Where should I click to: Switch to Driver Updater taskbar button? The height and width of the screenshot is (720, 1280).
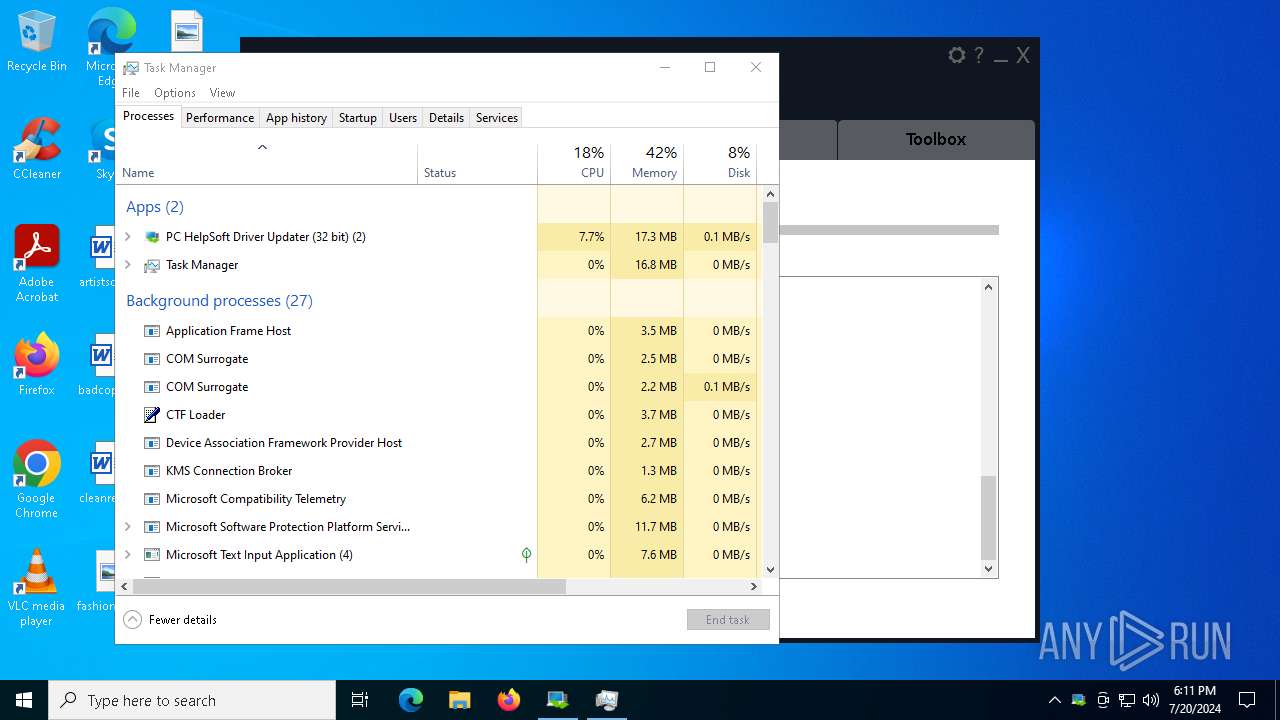[x=557, y=700]
